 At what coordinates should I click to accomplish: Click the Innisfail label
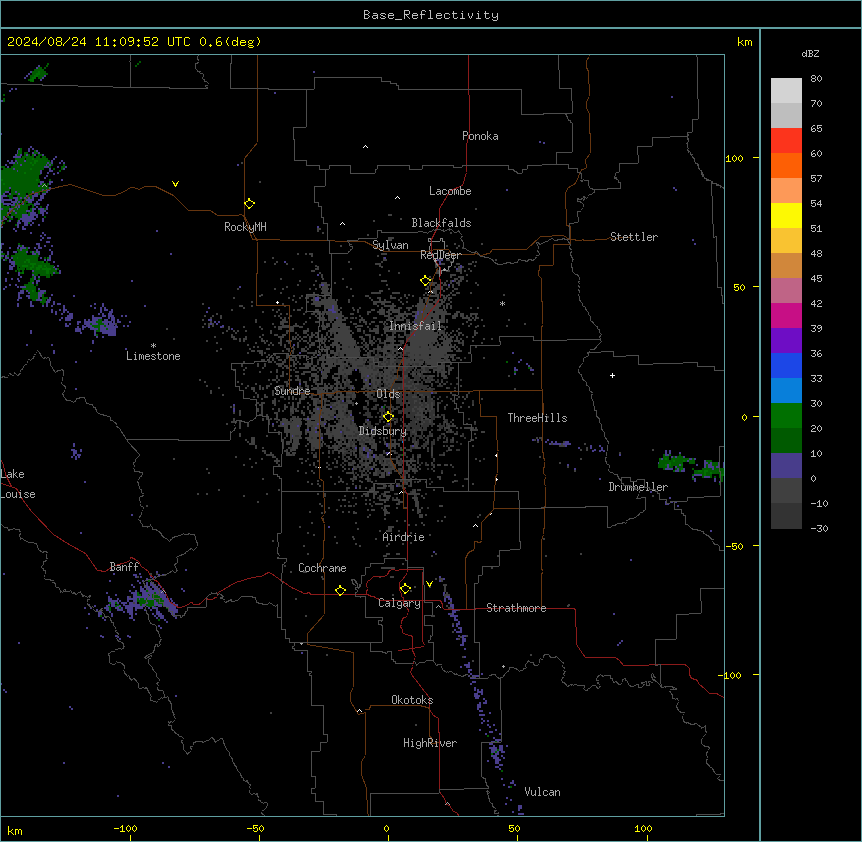[x=415, y=326]
